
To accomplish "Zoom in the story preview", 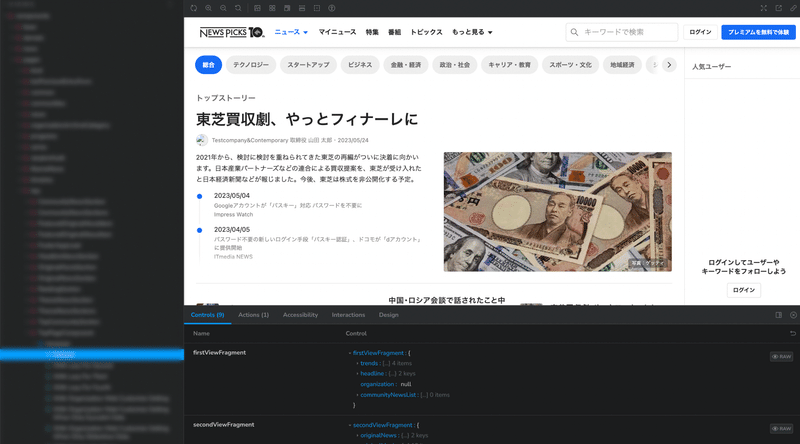I will click(x=208, y=8).
